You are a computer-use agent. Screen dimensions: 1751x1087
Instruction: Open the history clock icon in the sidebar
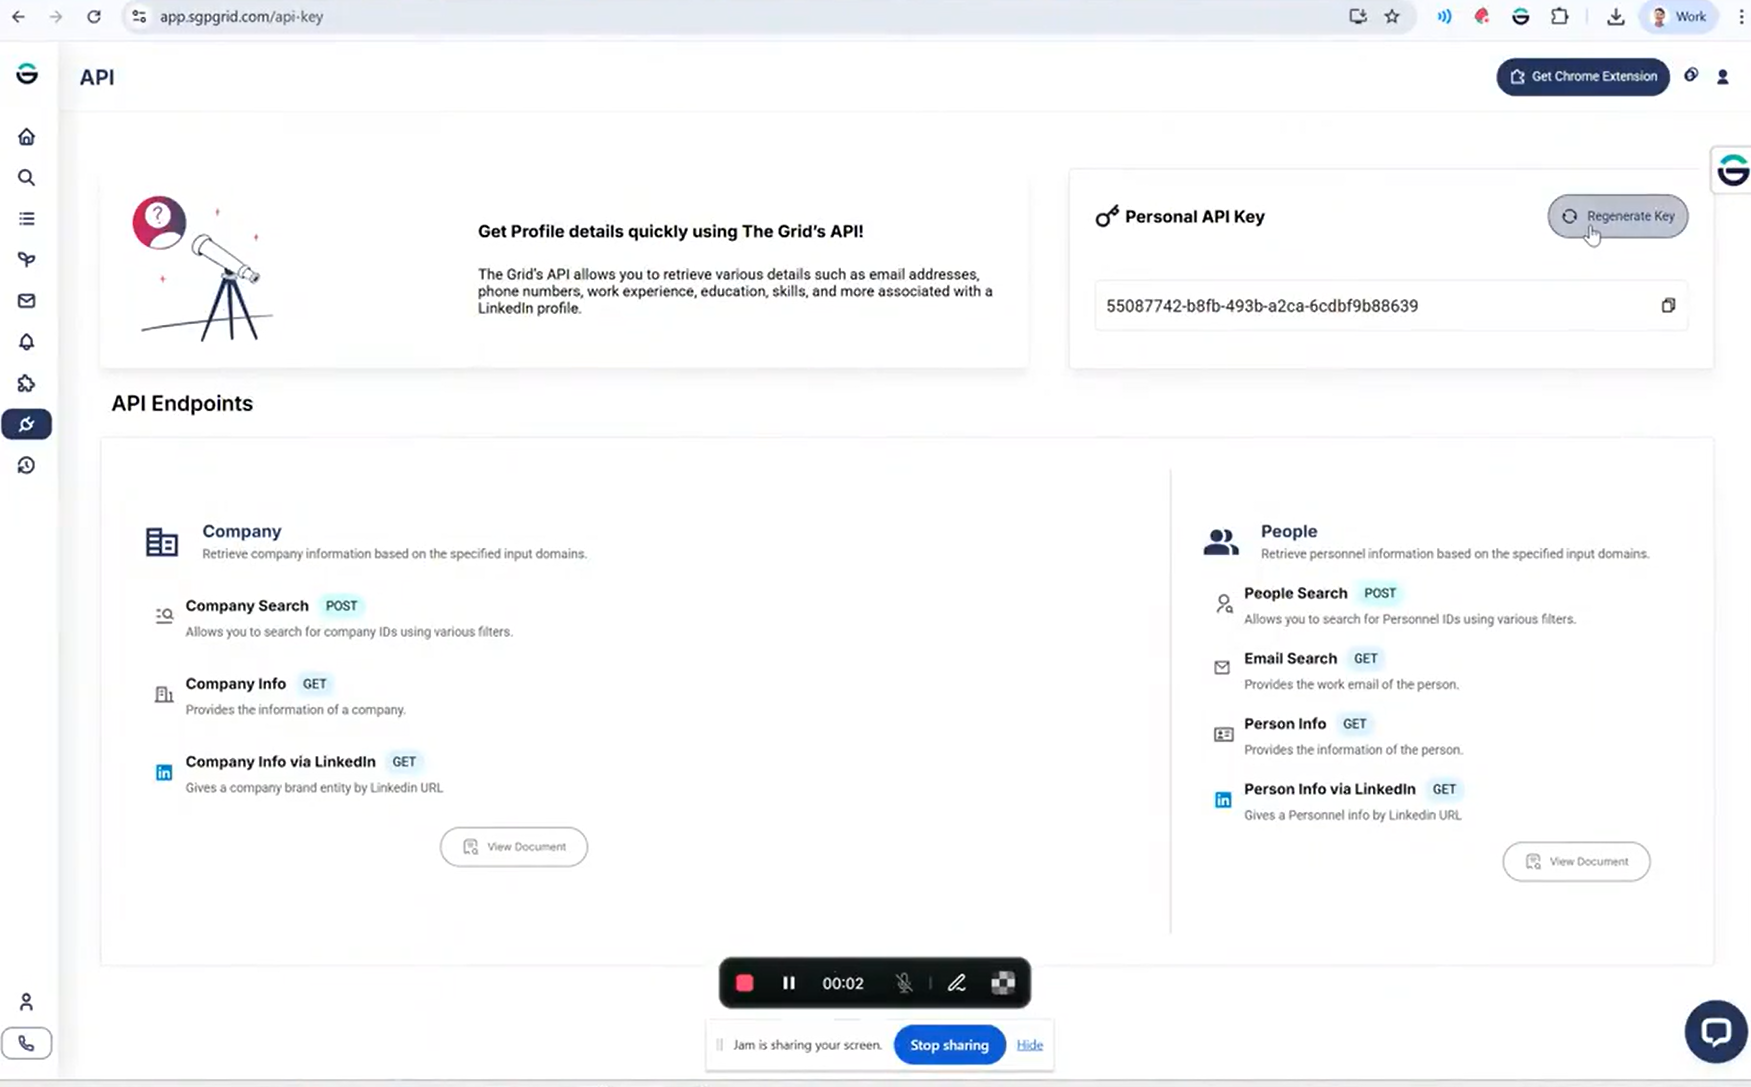pyautogui.click(x=27, y=465)
